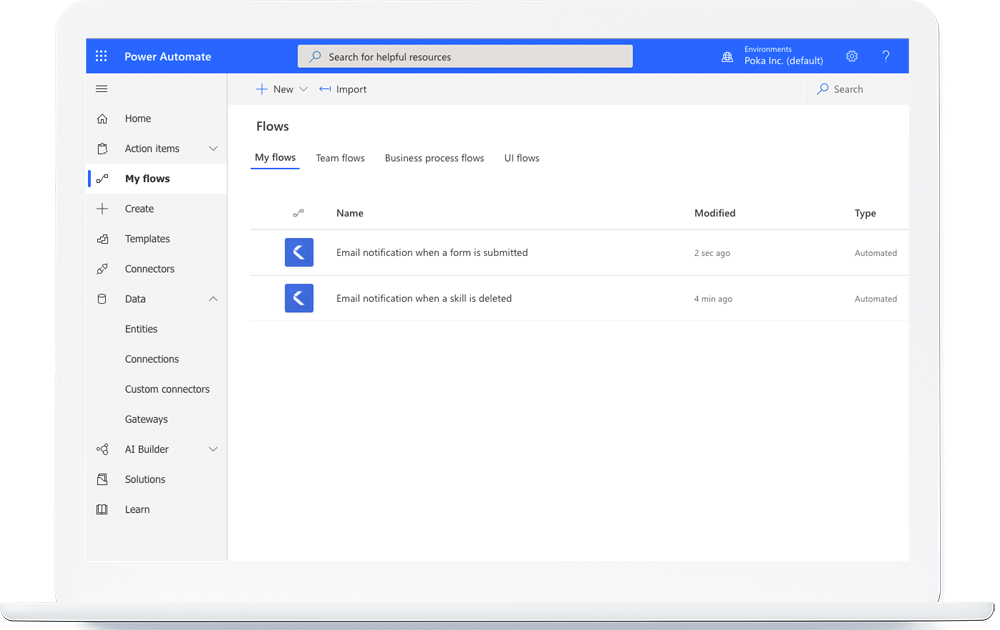Switch to the Business process flows tab

434,158
